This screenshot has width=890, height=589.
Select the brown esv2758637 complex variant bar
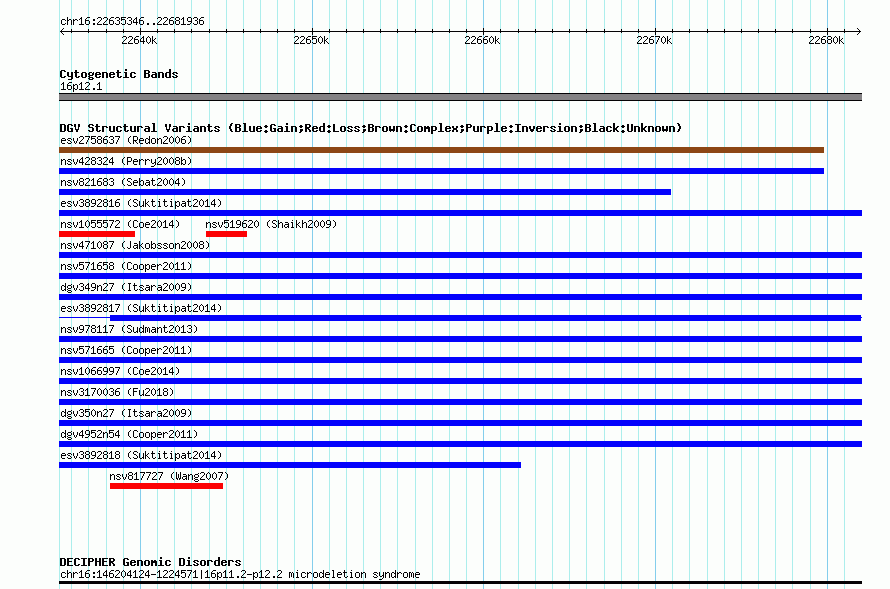pos(442,150)
